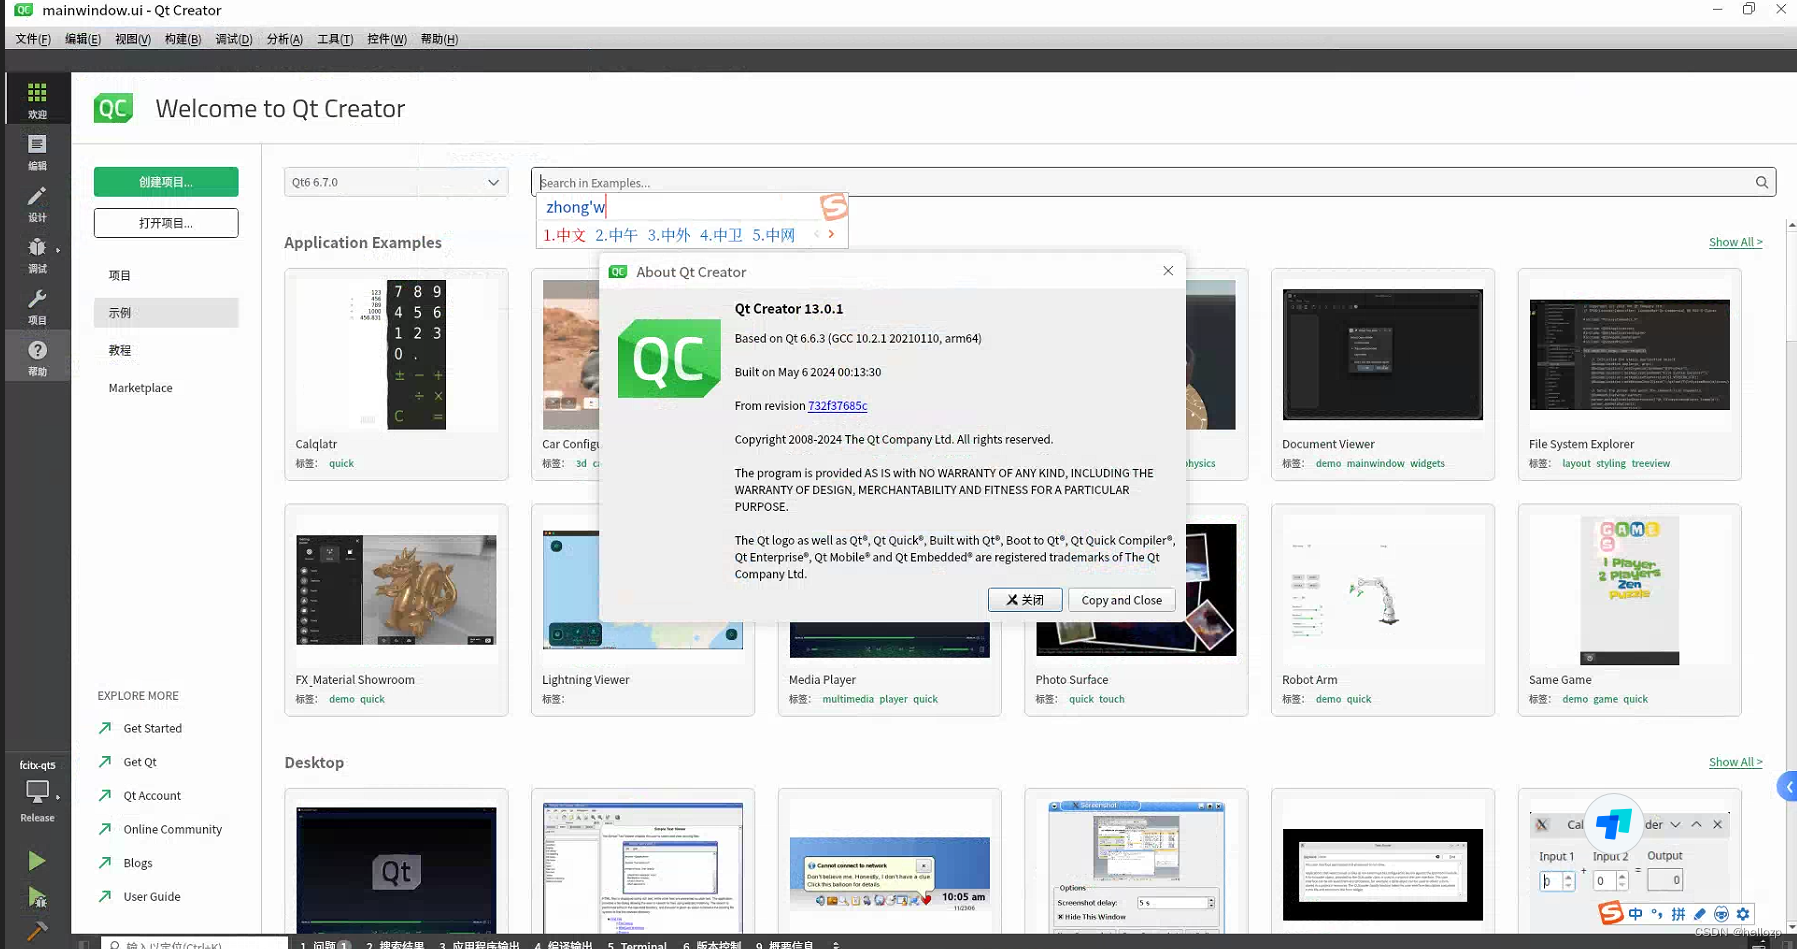Open the fcitx-qt5 Release kit selector
This screenshot has height=949, width=1797.
click(x=37, y=791)
